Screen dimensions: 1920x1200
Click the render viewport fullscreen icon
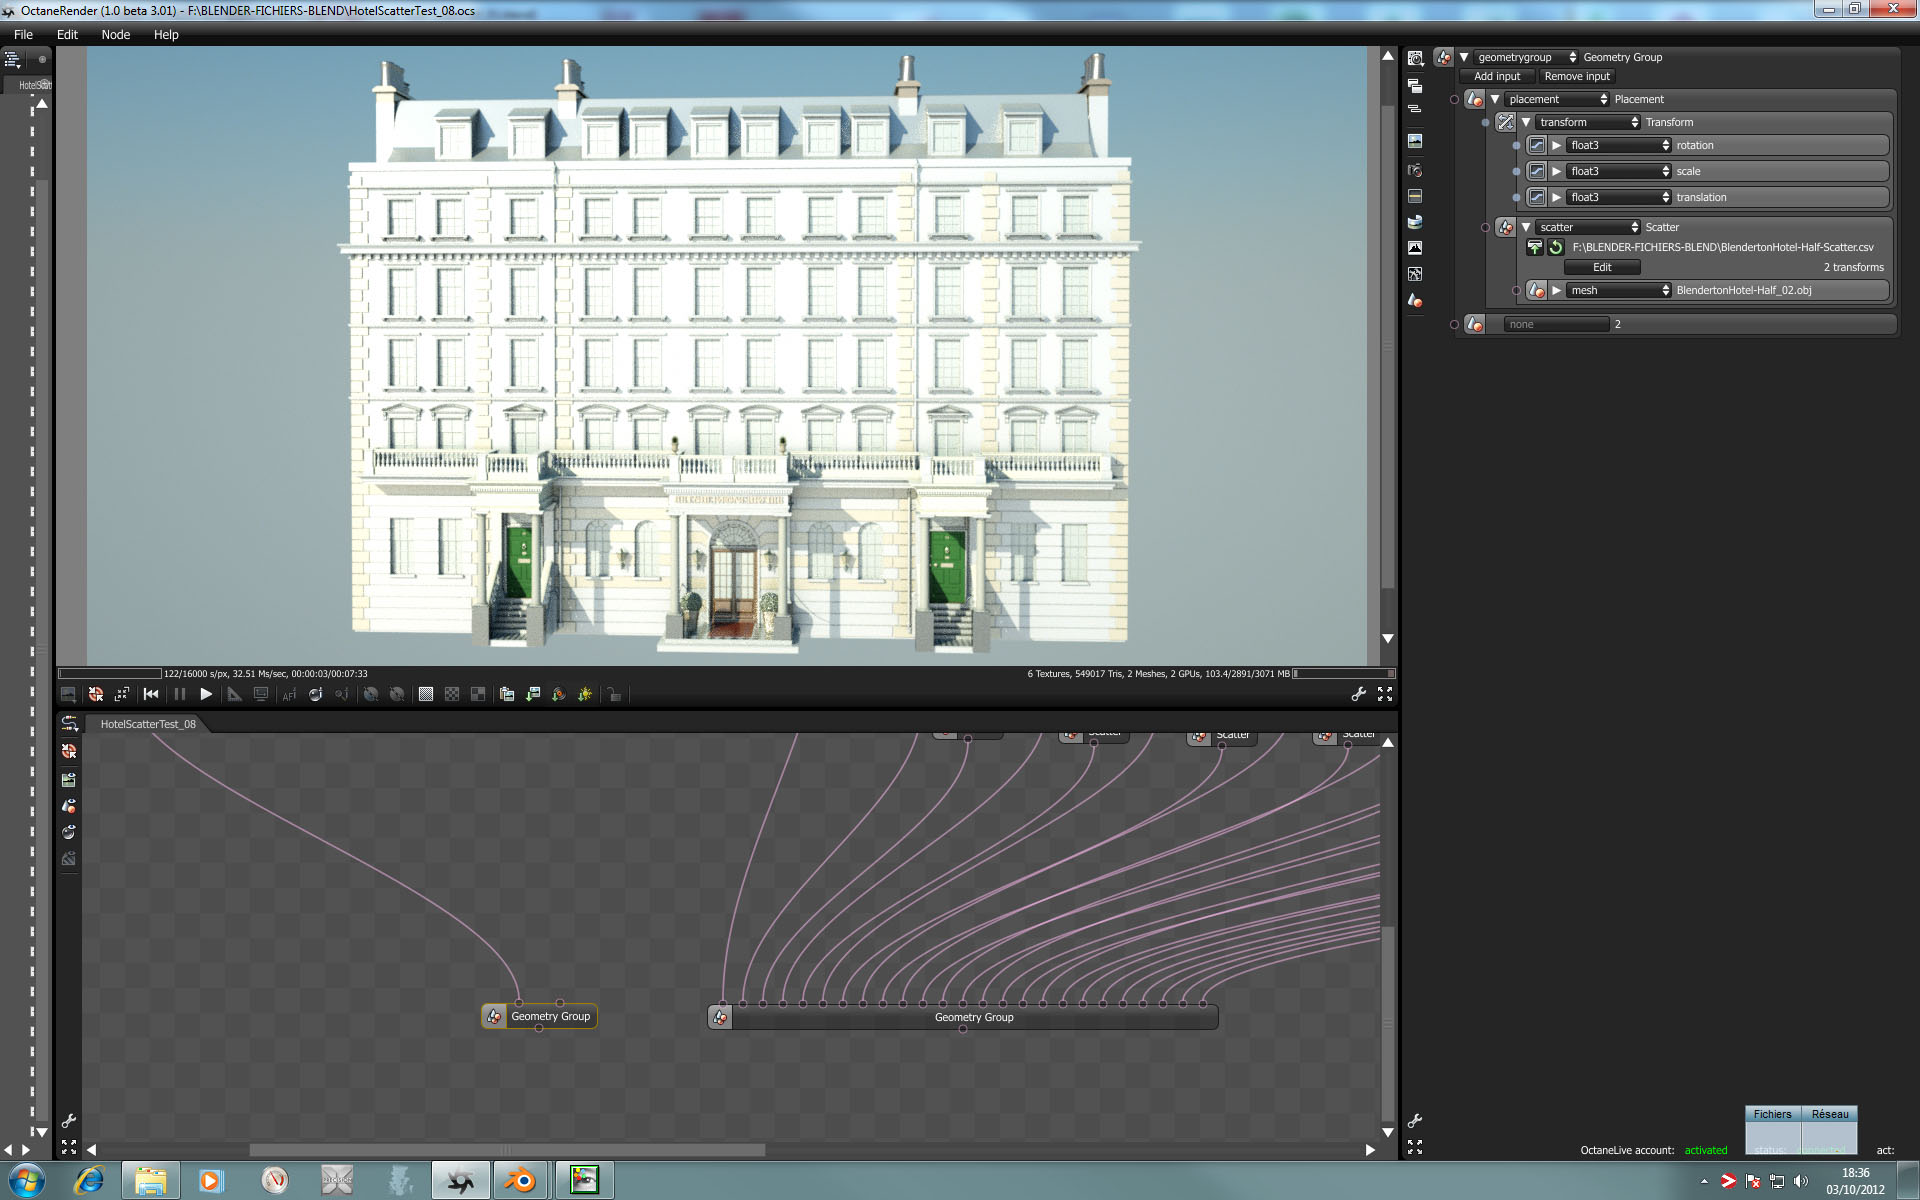(1385, 694)
